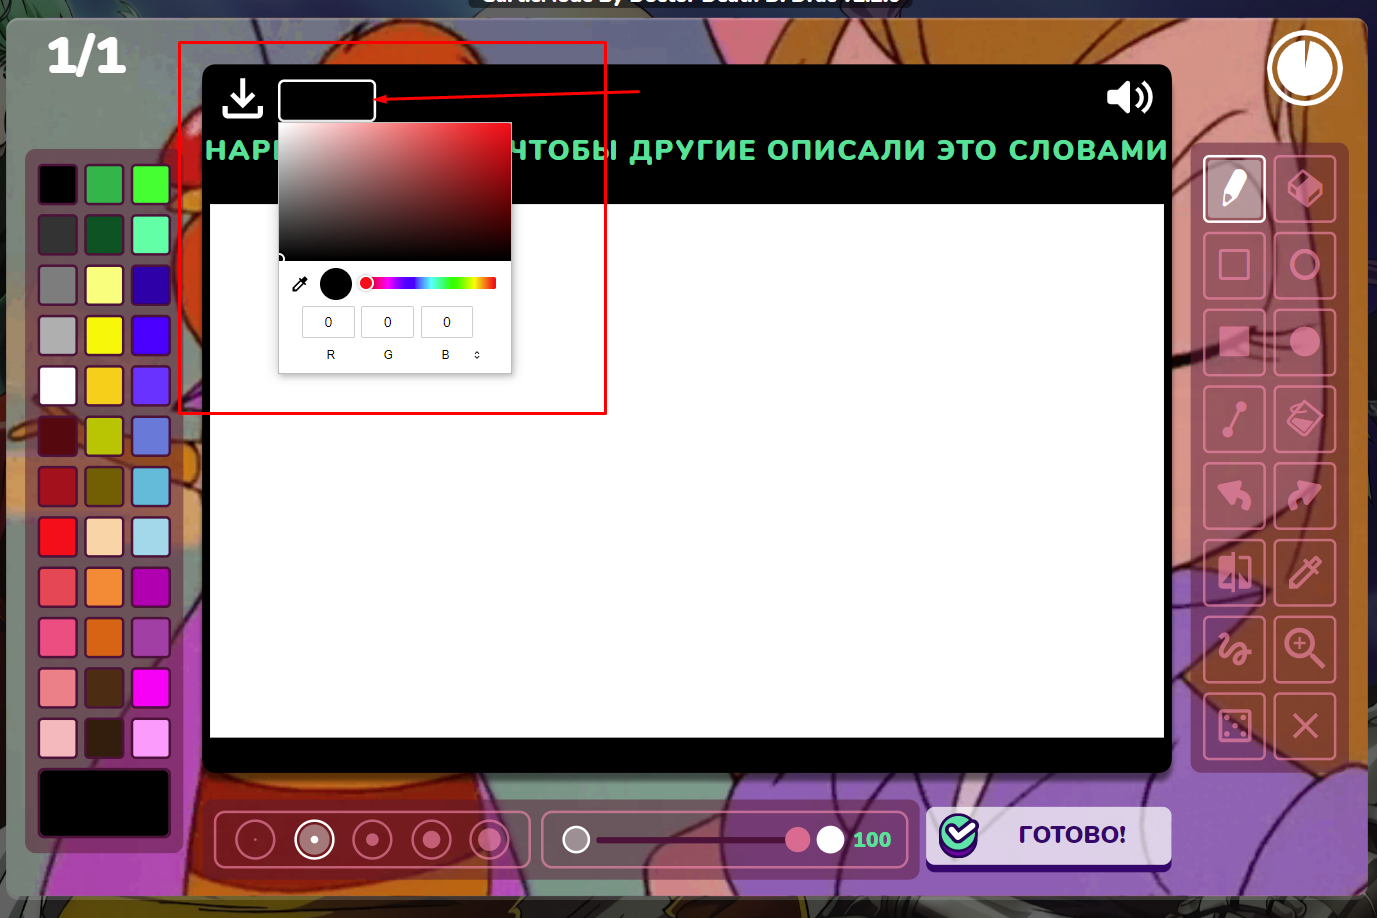Click the B value input field

446,322
